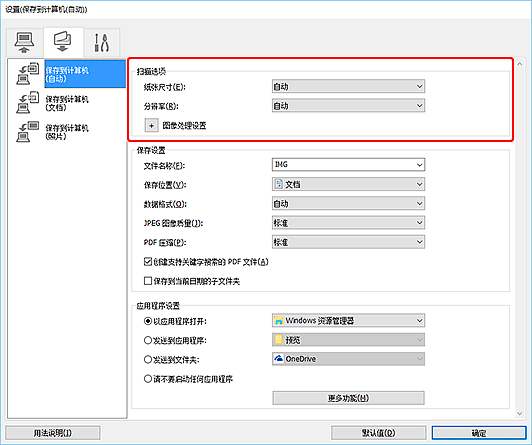
Task: Open the 保存位置 dropdown
Action: pyautogui.click(x=348, y=184)
